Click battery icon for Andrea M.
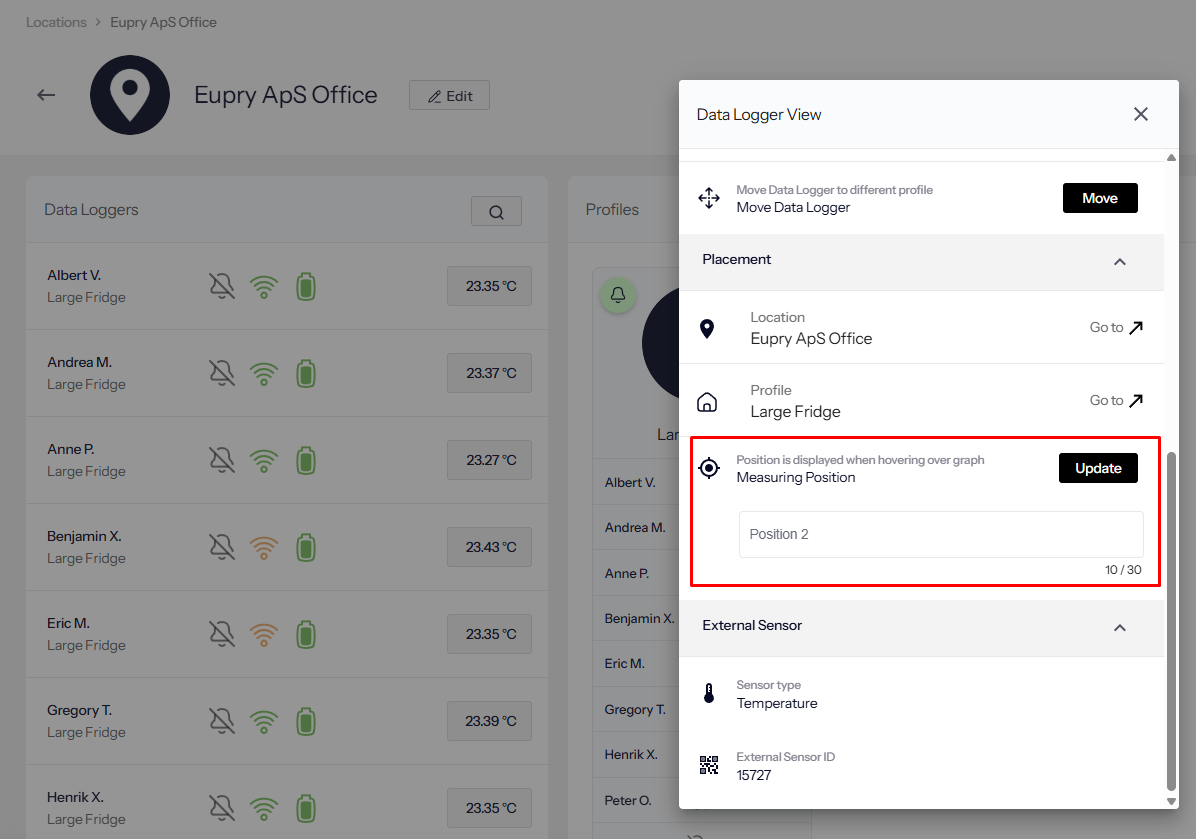1196x839 pixels. point(306,374)
